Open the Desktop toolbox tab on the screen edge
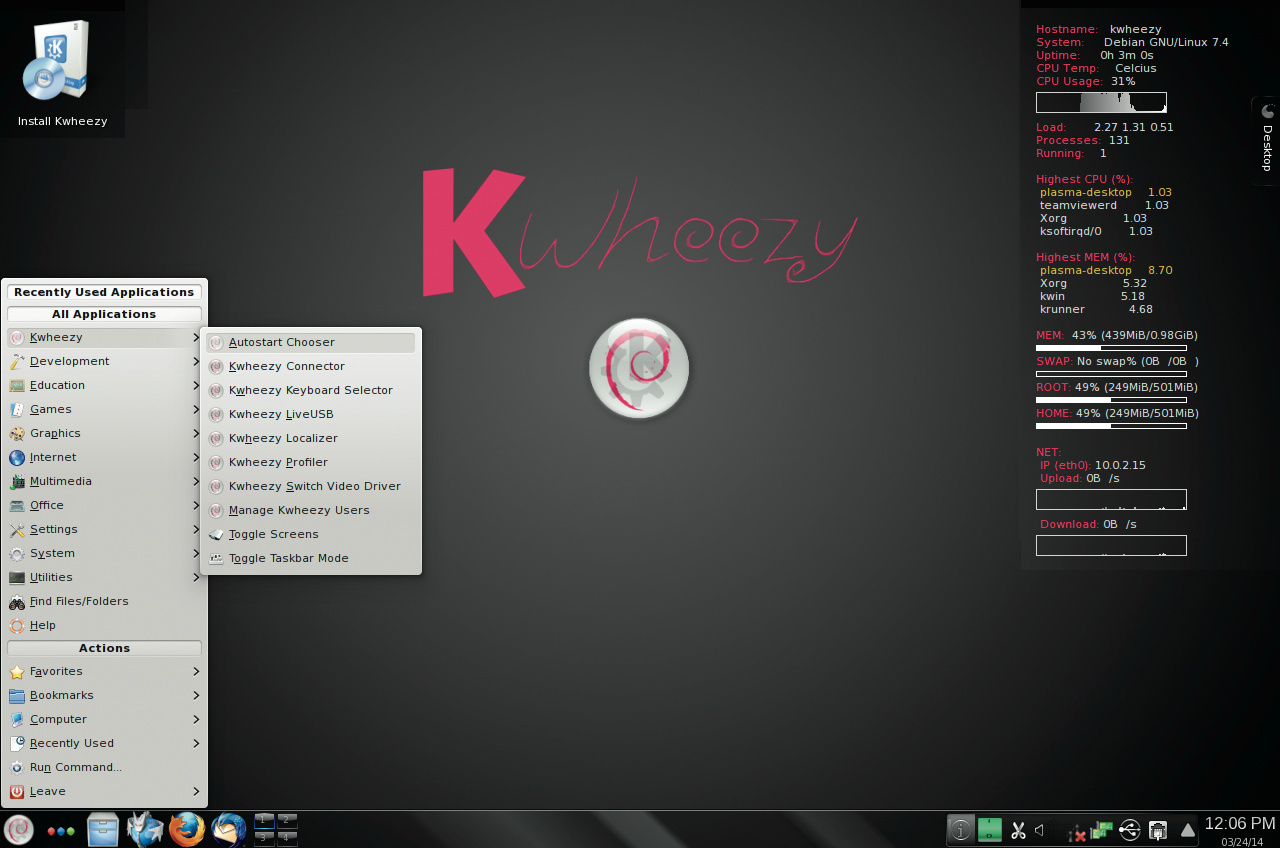This screenshot has height=848, width=1280. tap(1266, 141)
